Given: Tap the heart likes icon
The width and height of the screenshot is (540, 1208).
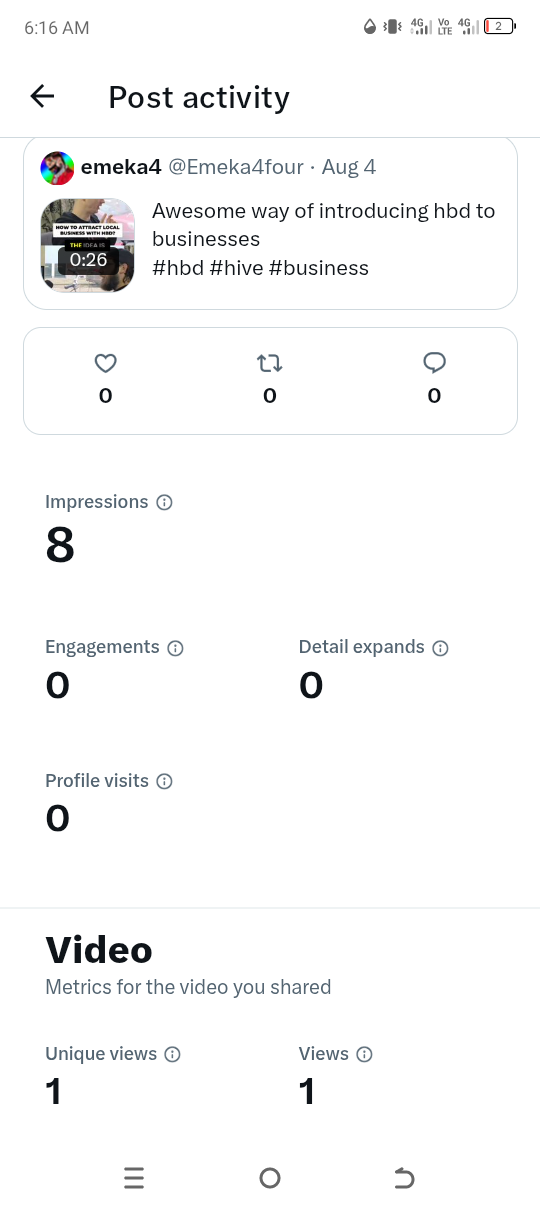Looking at the screenshot, I should click(105, 364).
